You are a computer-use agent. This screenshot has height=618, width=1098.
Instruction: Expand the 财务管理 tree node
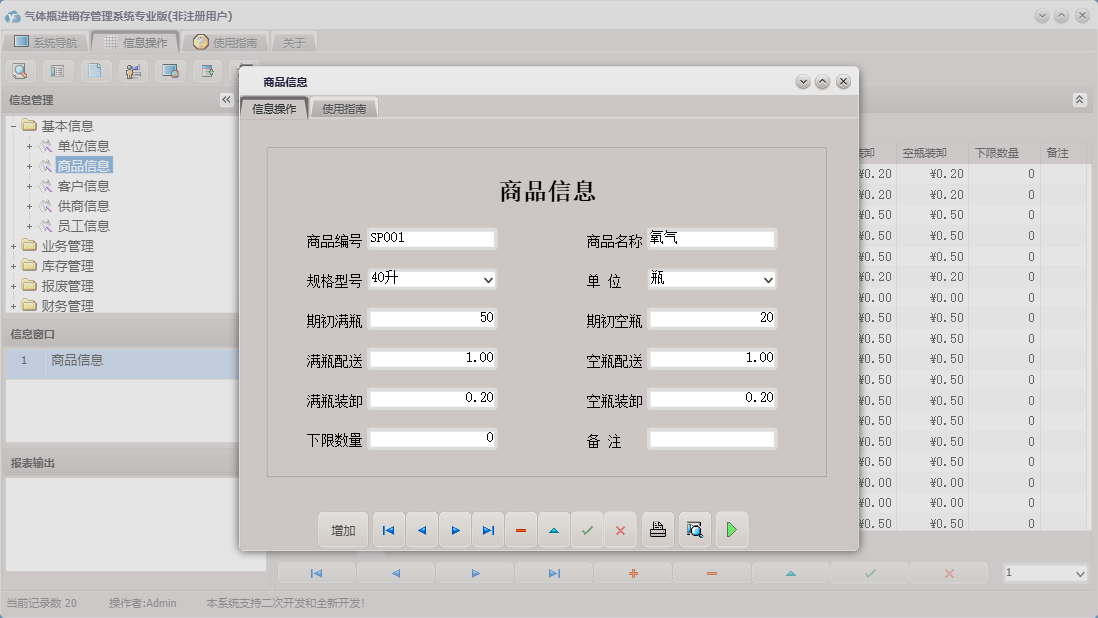point(13,305)
